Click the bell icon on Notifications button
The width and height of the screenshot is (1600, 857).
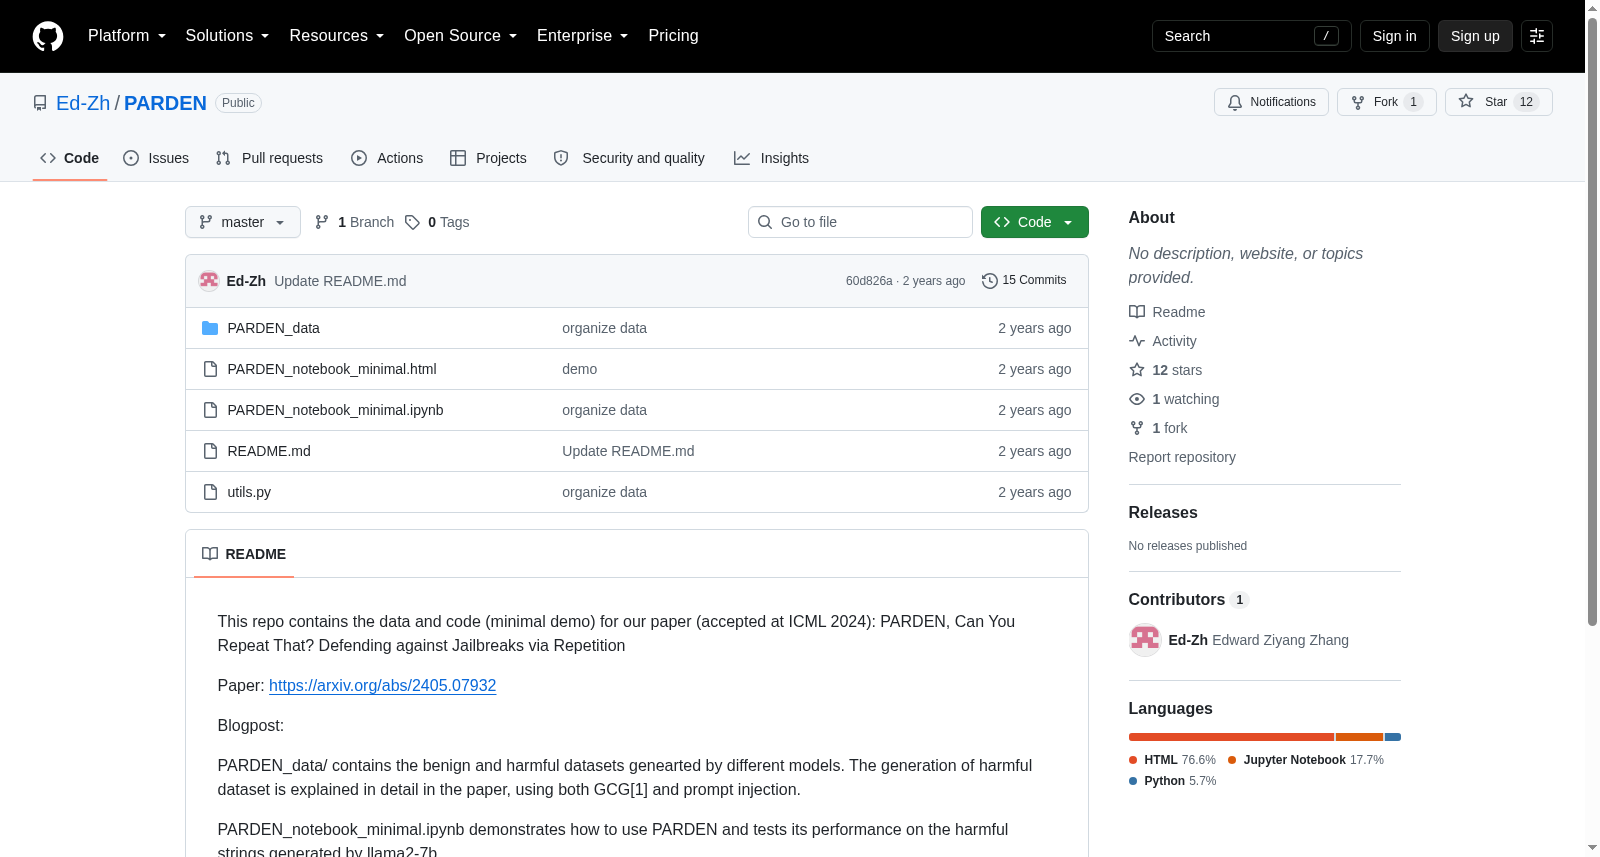(1235, 102)
